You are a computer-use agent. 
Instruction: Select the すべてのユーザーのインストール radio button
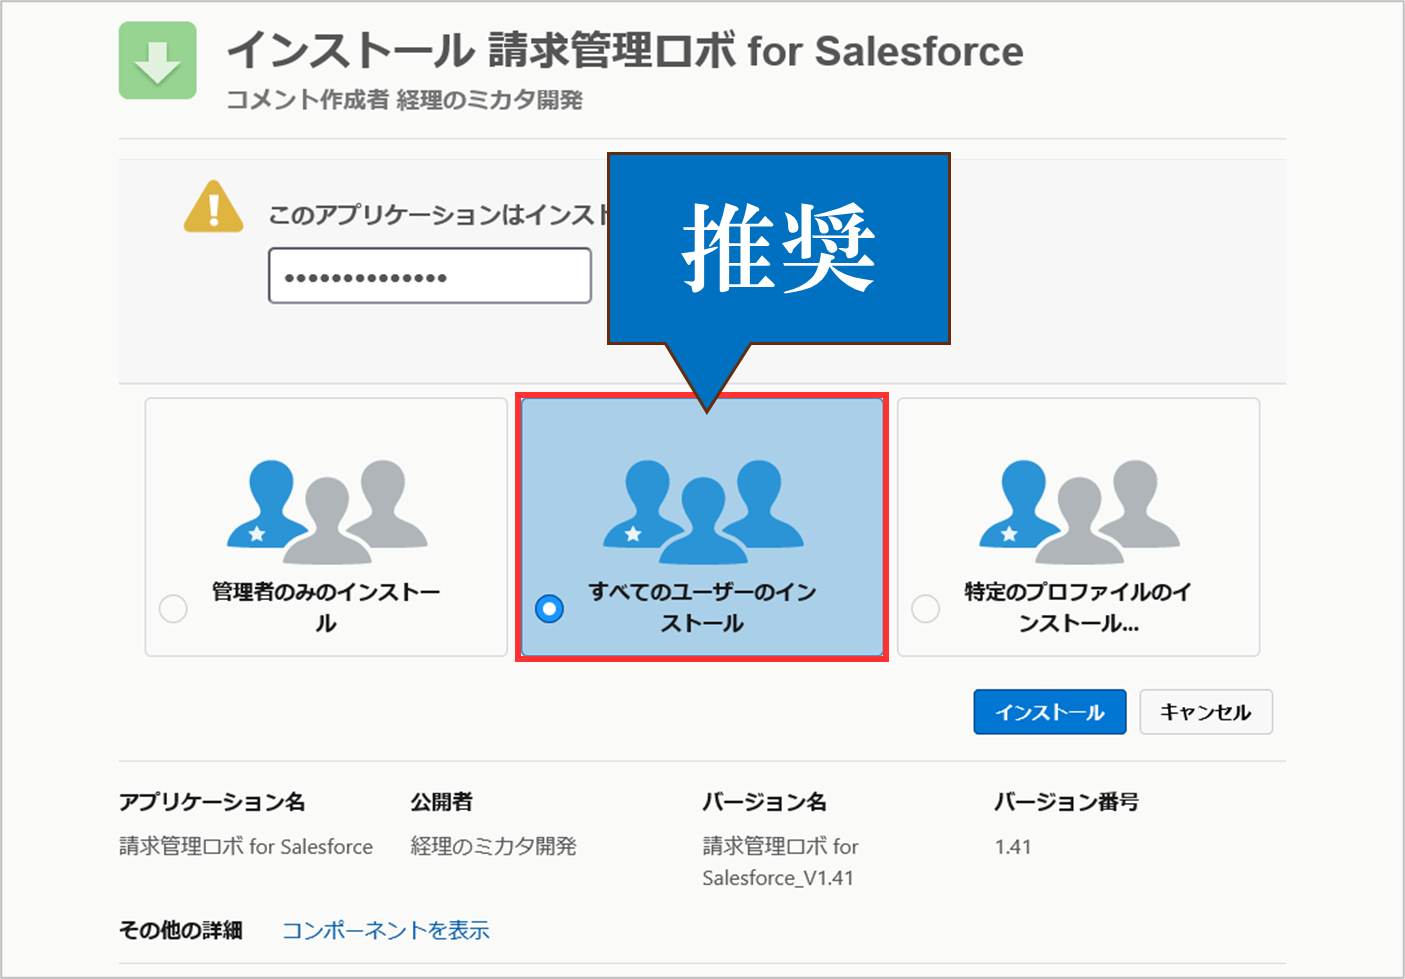[x=549, y=608]
